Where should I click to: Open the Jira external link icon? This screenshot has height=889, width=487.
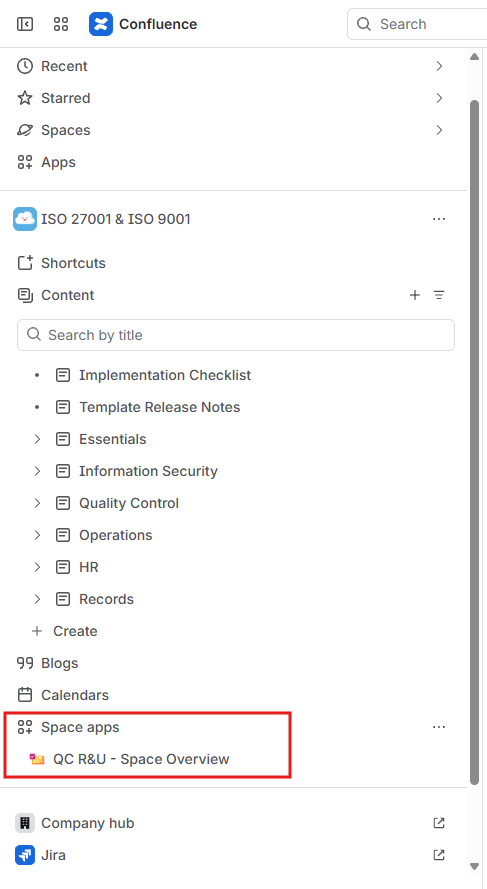(439, 854)
